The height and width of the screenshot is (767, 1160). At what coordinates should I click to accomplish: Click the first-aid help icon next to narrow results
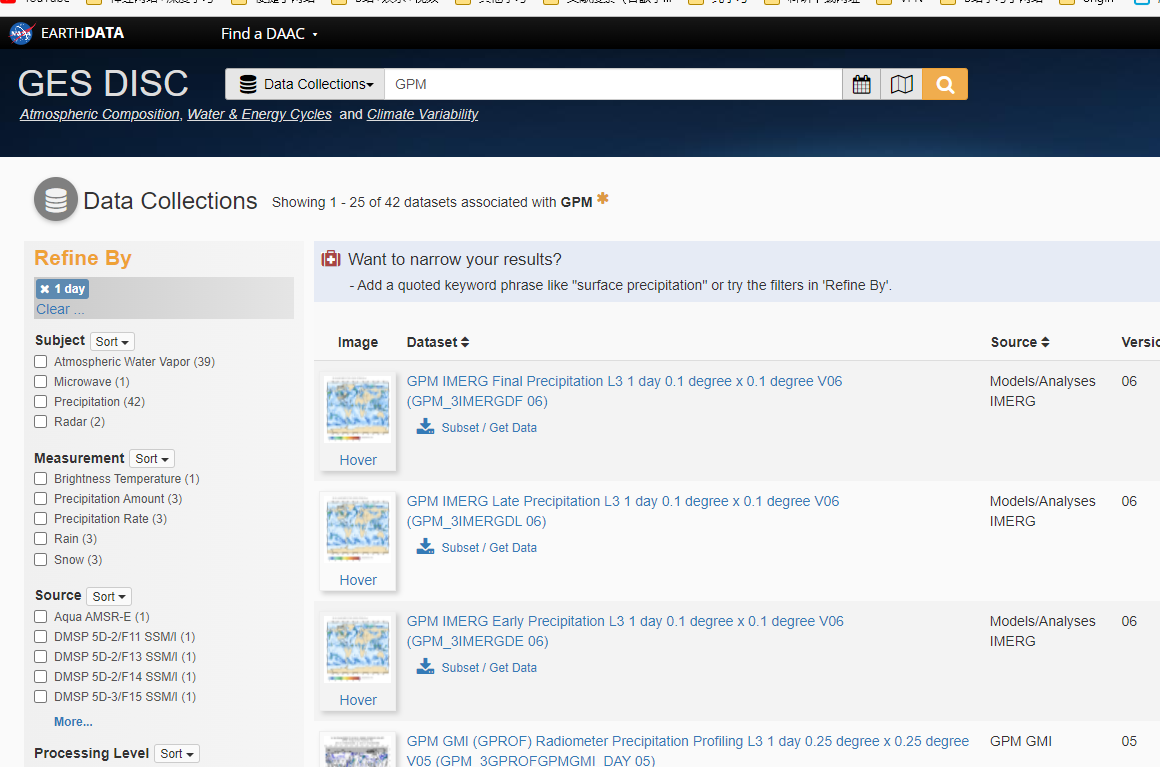click(x=331, y=259)
